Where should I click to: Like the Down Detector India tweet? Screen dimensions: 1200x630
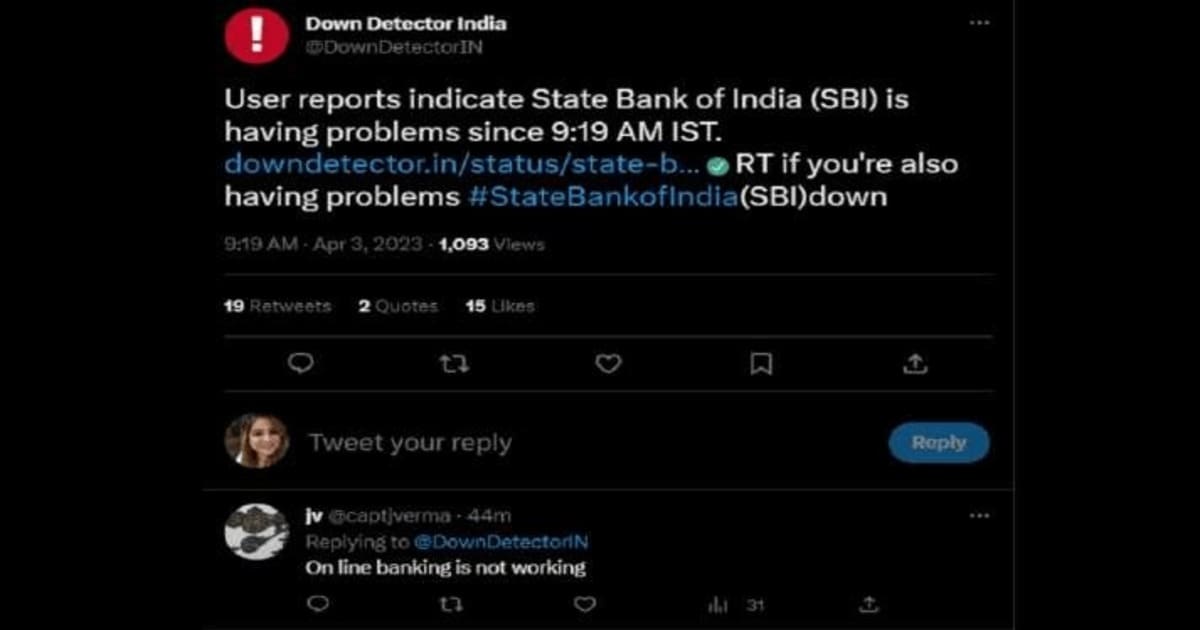click(608, 365)
